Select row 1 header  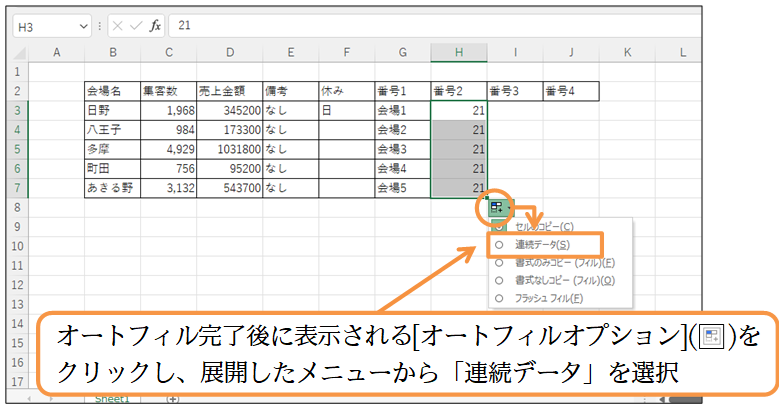coord(17,72)
